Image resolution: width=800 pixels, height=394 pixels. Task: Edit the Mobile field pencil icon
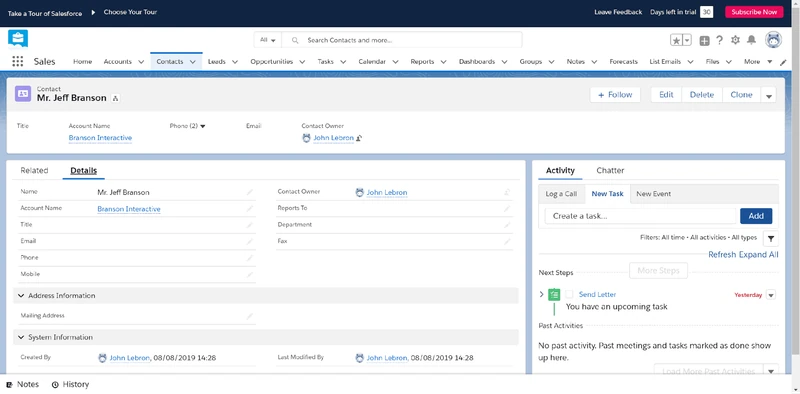tap(249, 275)
